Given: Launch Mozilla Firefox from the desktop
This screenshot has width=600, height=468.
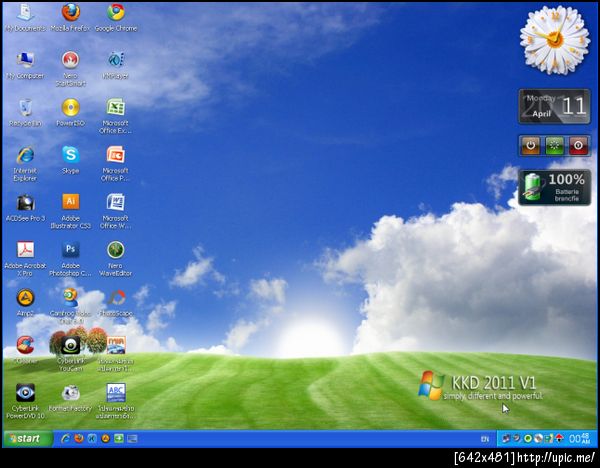Looking at the screenshot, I should [71, 17].
